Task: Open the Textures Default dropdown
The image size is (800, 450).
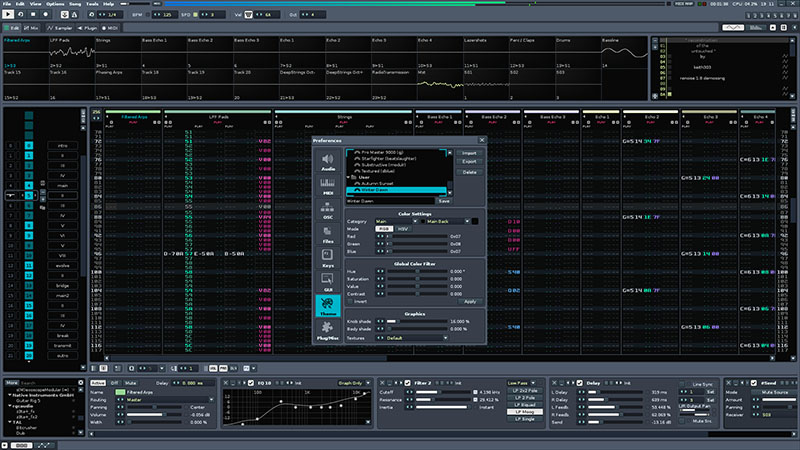Action: click(416, 338)
